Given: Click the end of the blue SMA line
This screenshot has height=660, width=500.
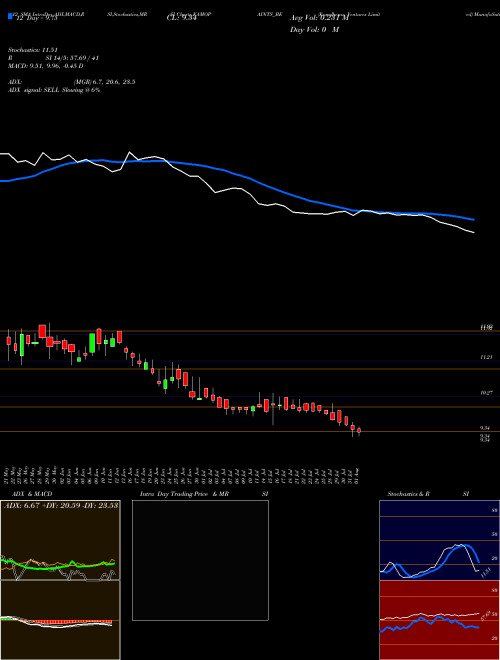Looking at the screenshot, I should coord(474,220).
